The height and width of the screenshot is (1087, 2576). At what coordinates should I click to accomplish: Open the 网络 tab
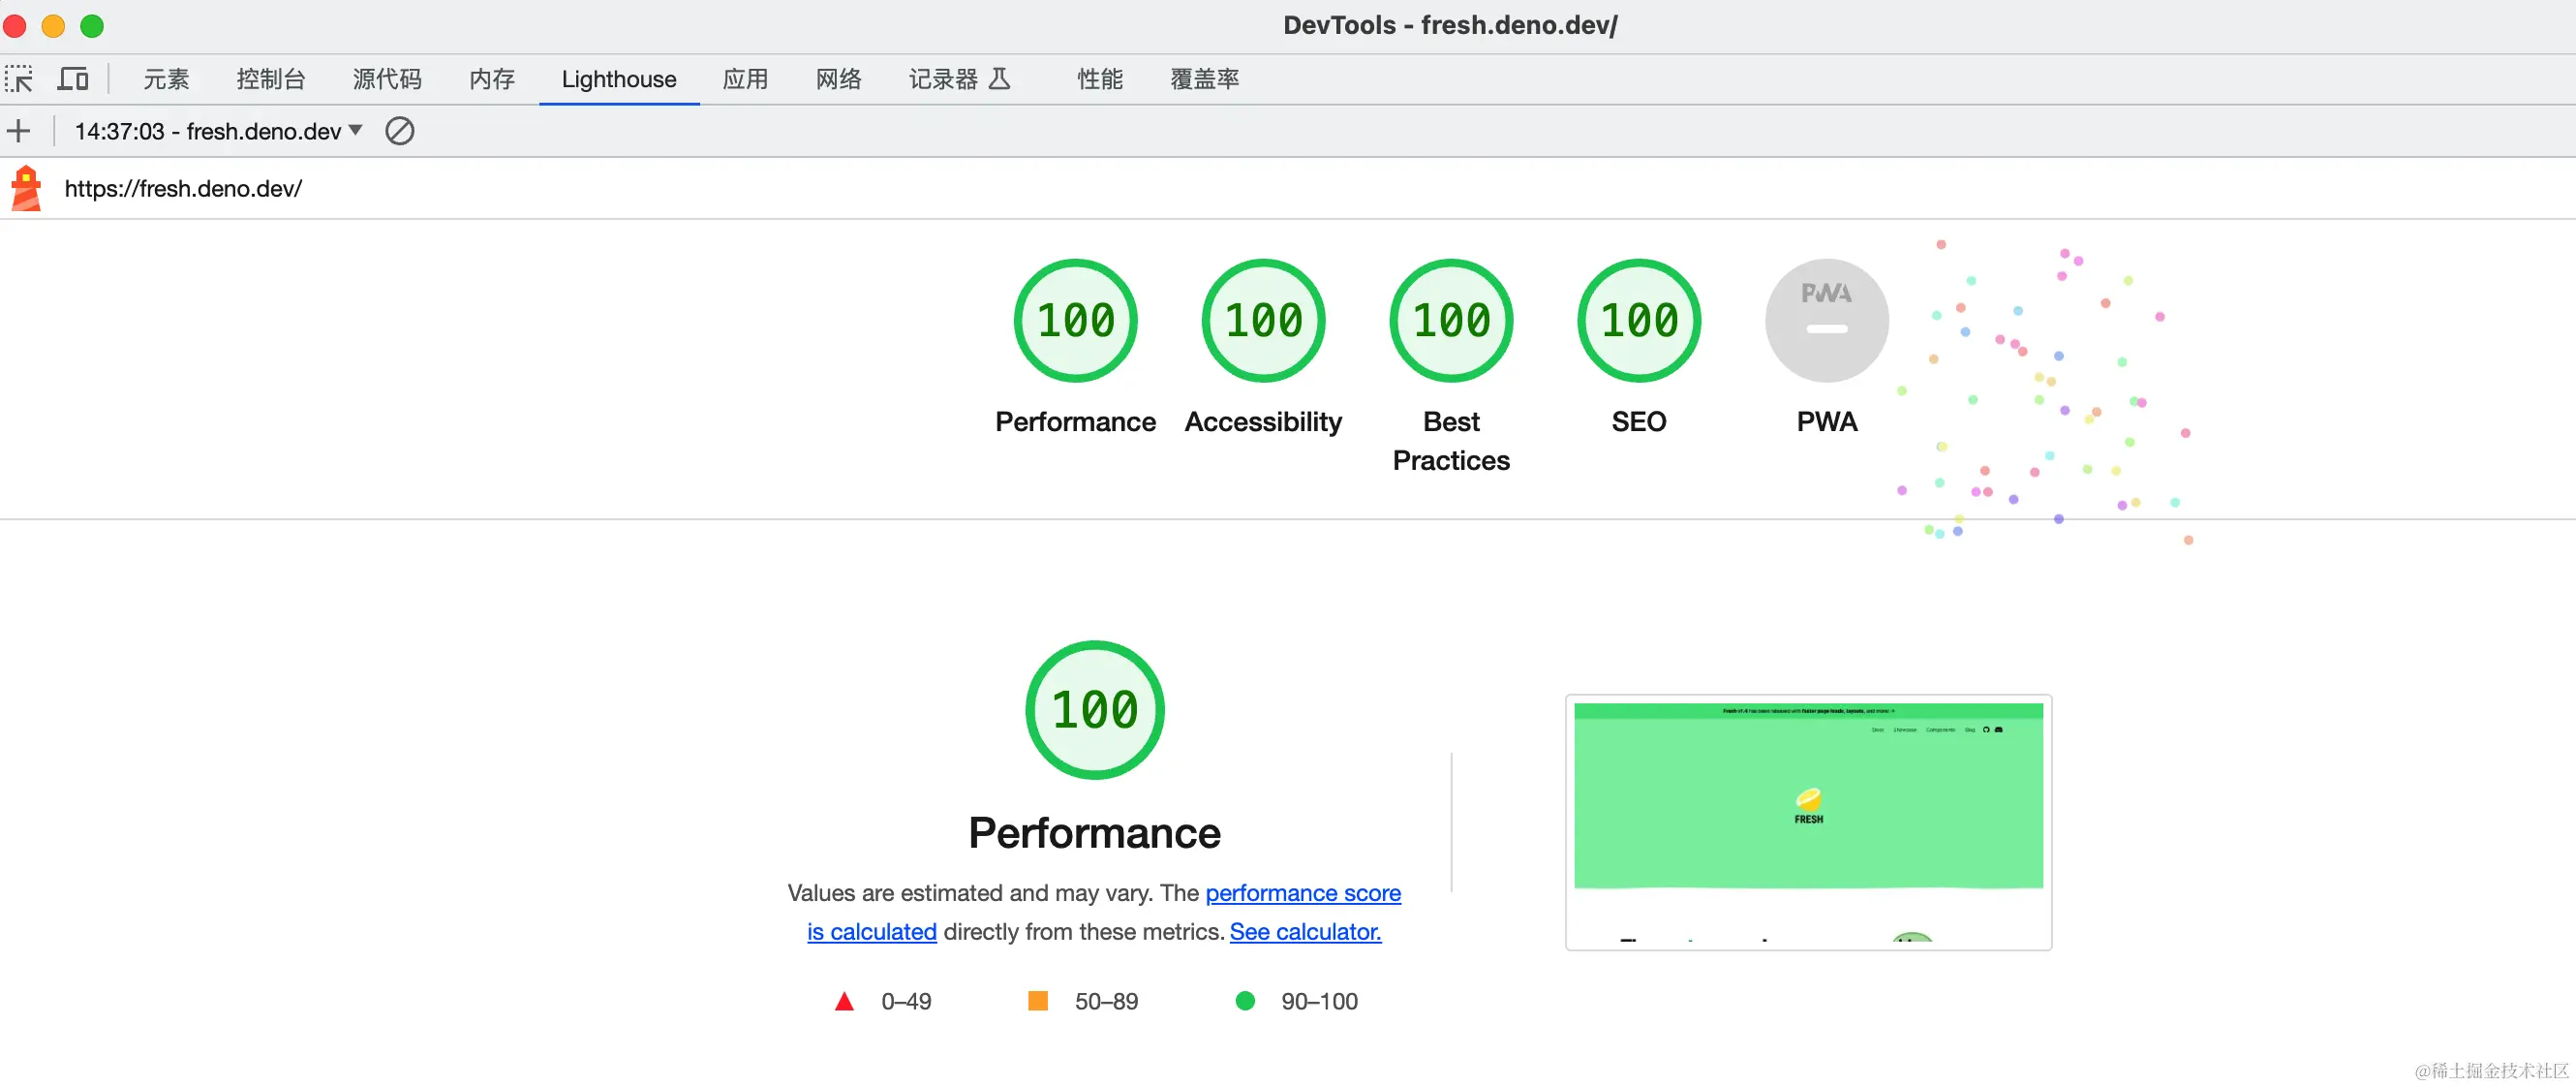pyautogui.click(x=839, y=79)
